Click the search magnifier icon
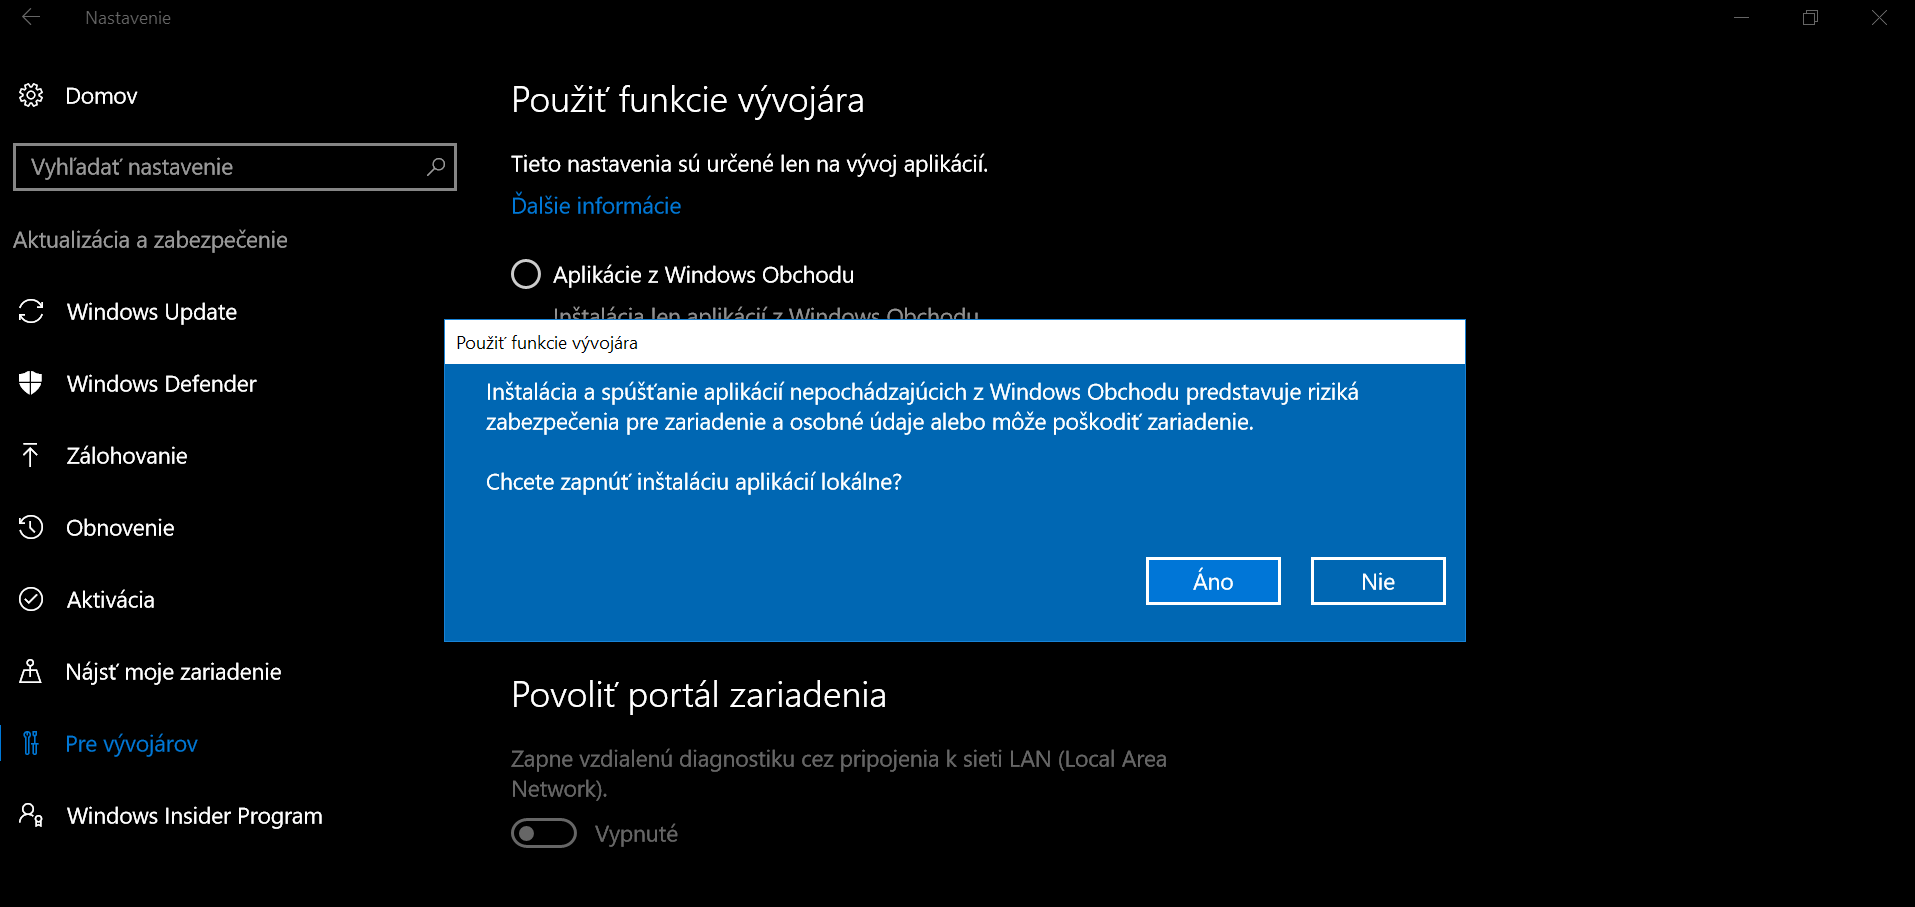This screenshot has width=1915, height=907. (436, 167)
